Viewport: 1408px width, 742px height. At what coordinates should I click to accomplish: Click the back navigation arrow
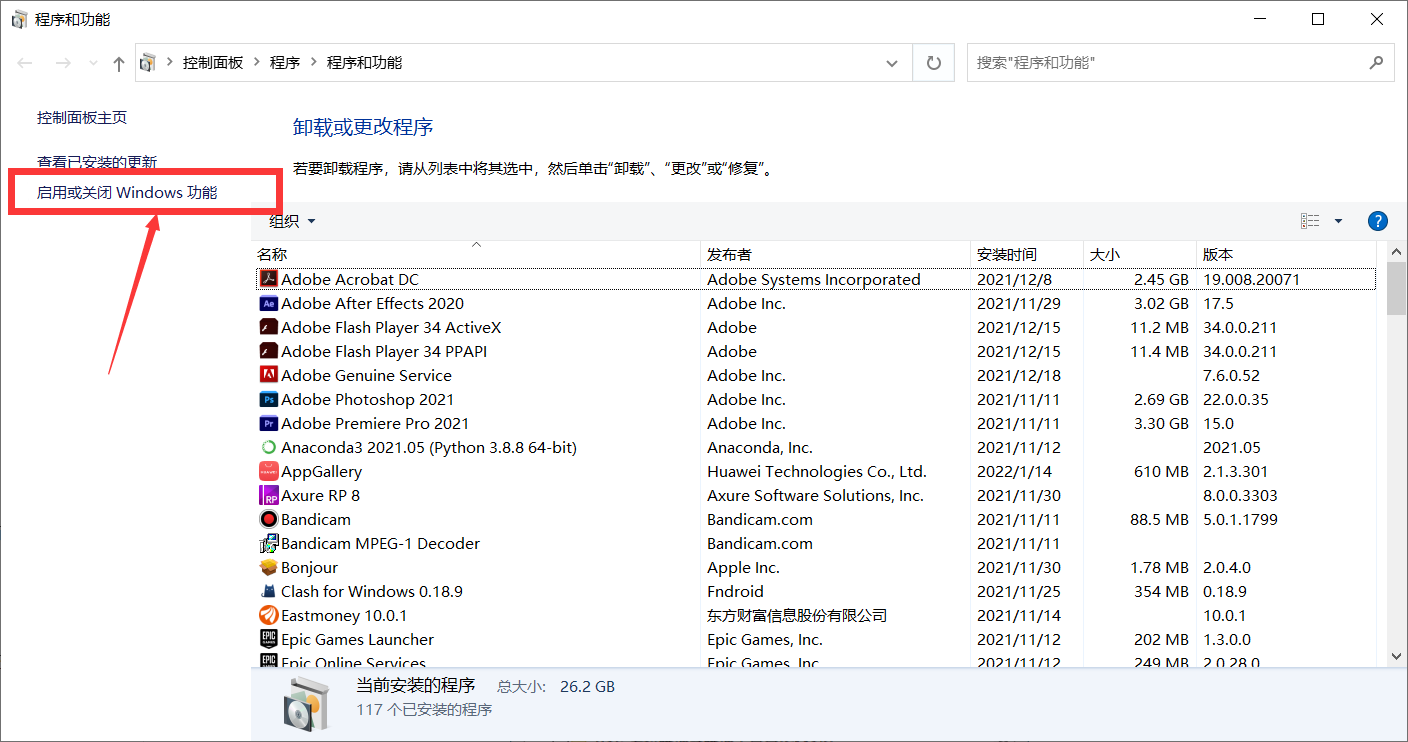tap(25, 63)
